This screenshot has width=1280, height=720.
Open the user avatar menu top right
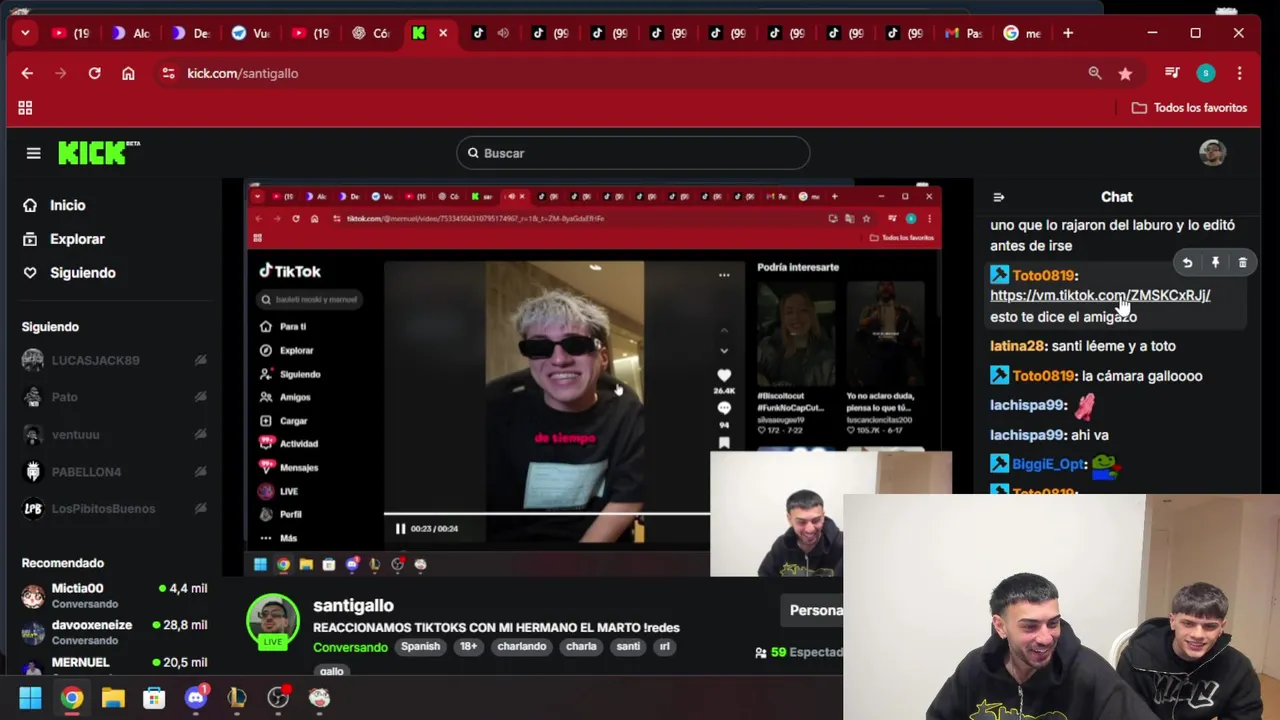click(1212, 152)
